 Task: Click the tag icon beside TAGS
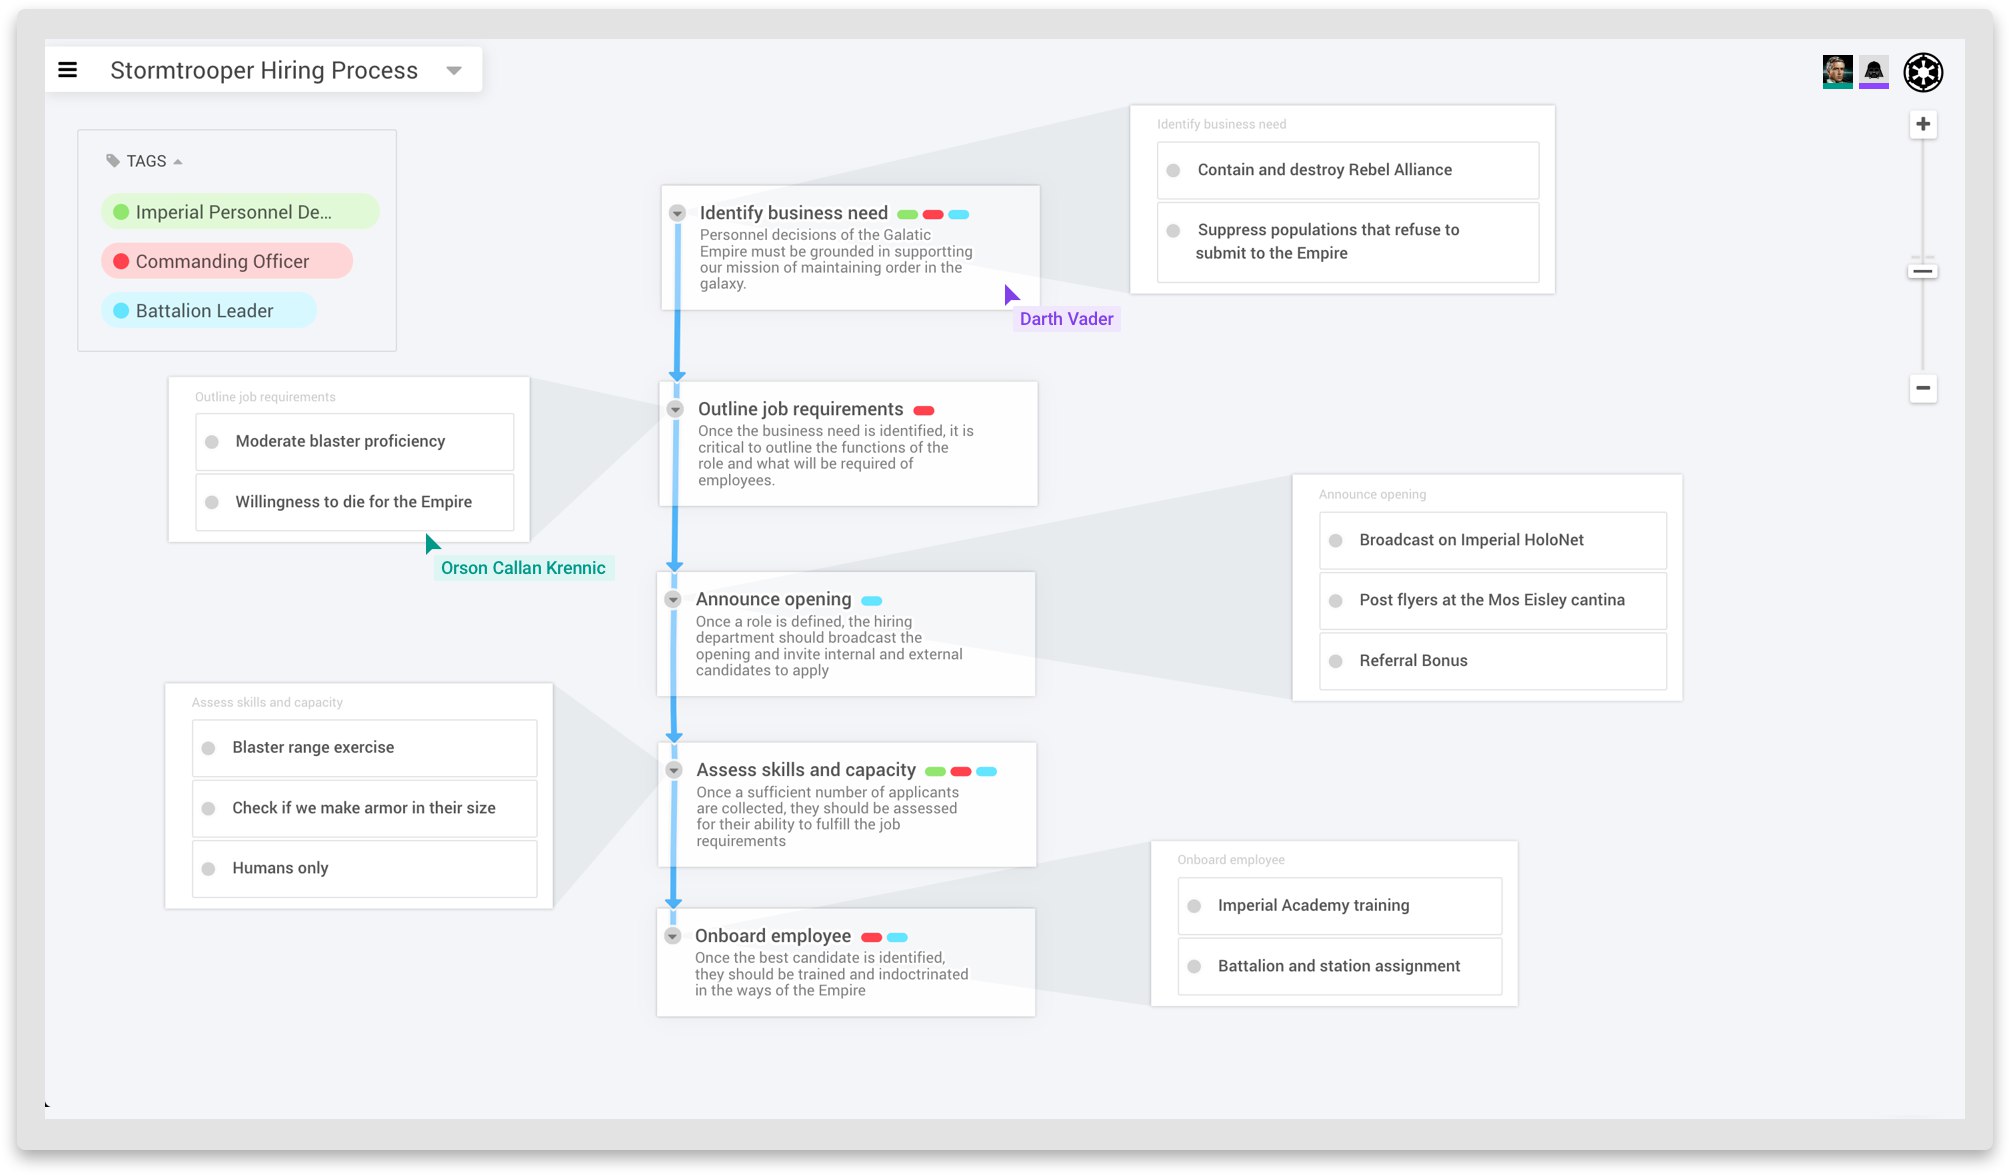pyautogui.click(x=113, y=161)
